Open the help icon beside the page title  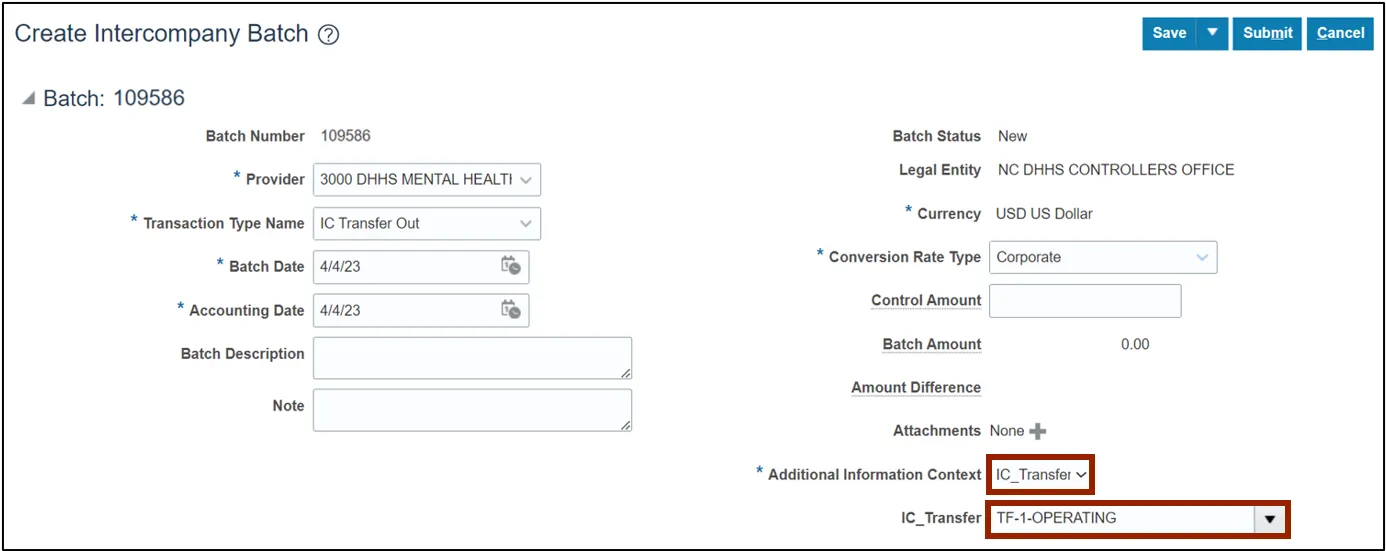pos(329,35)
